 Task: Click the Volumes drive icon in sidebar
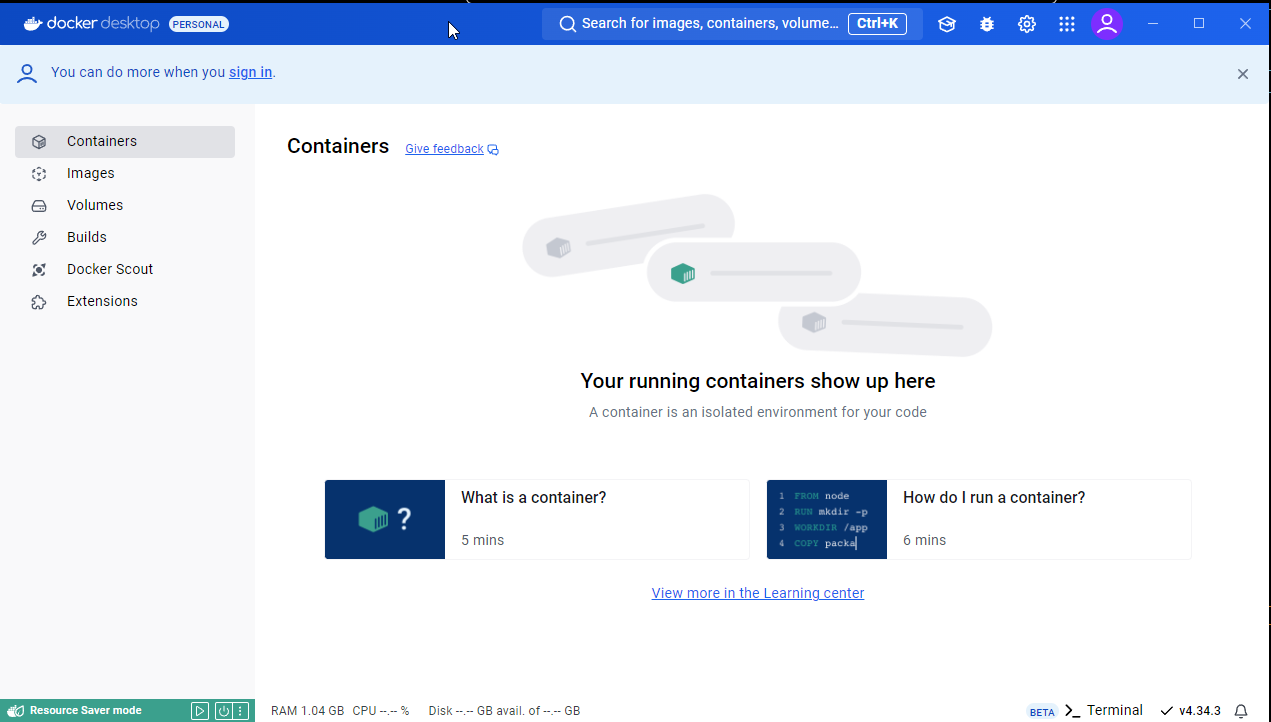coord(39,206)
